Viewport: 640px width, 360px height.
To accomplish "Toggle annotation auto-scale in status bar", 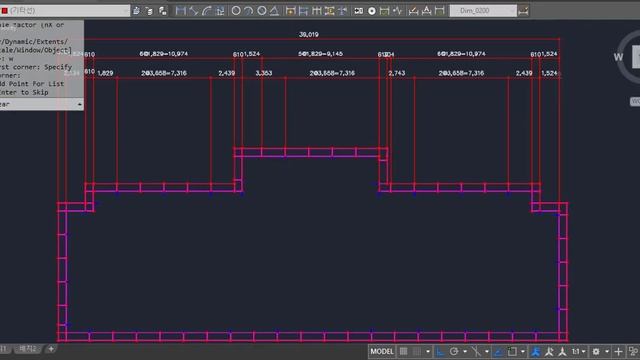I will [549, 351].
